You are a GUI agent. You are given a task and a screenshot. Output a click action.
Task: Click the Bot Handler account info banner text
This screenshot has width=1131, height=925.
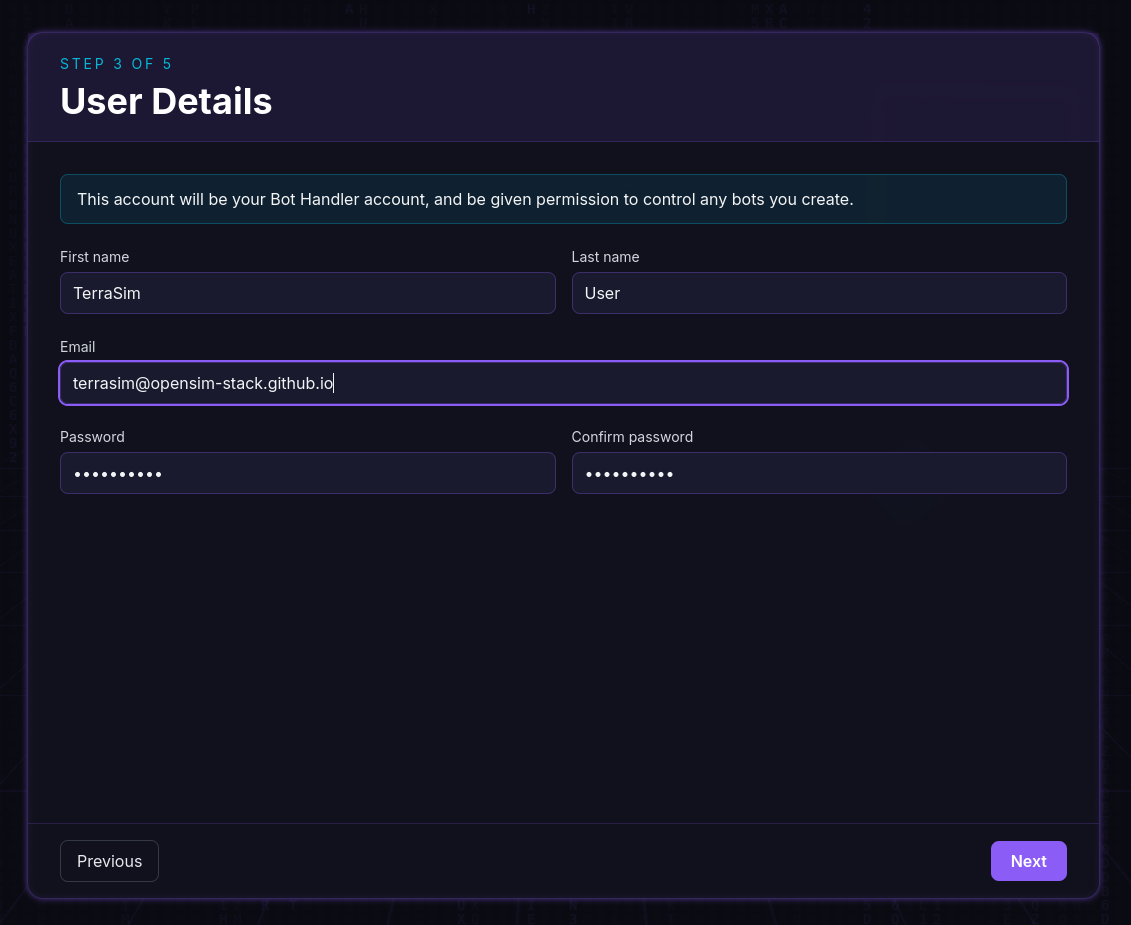(x=465, y=199)
